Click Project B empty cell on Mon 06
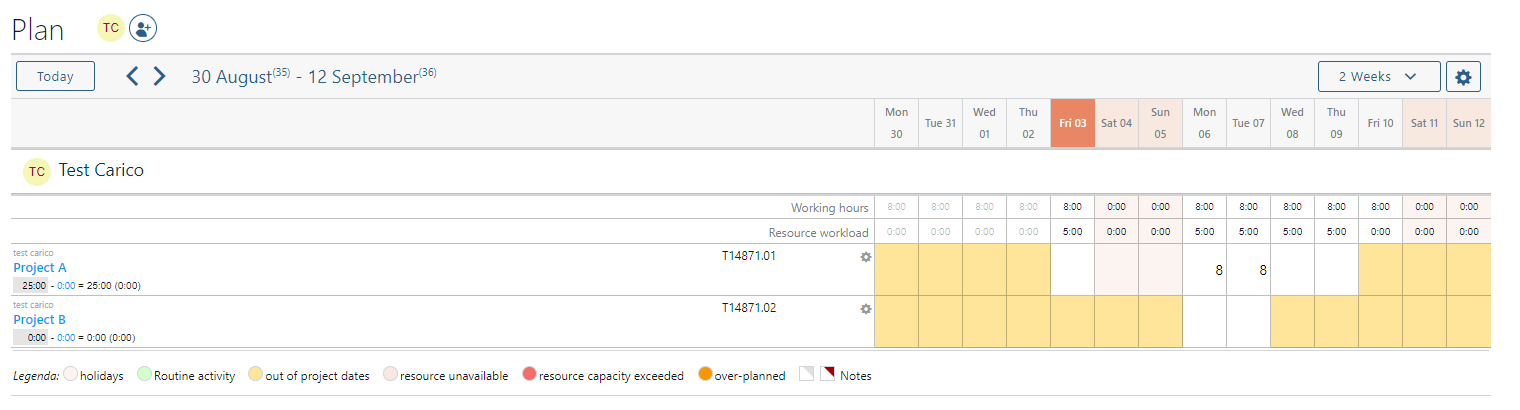This screenshot has width=1520, height=410. 1204,322
